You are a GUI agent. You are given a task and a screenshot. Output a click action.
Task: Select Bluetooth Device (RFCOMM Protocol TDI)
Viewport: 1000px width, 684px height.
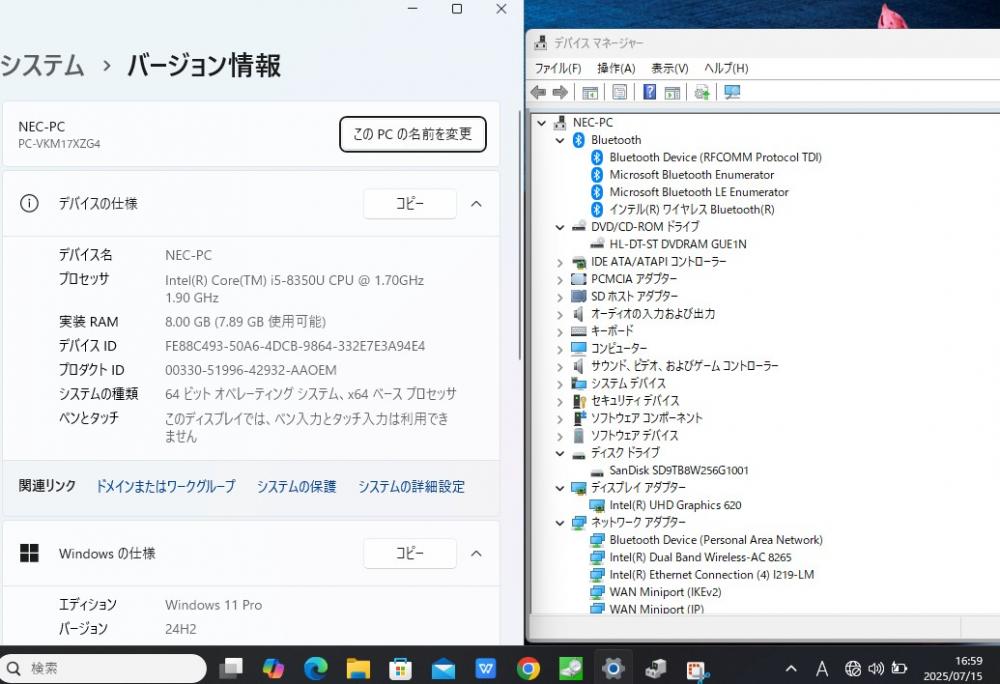pyautogui.click(x=715, y=157)
